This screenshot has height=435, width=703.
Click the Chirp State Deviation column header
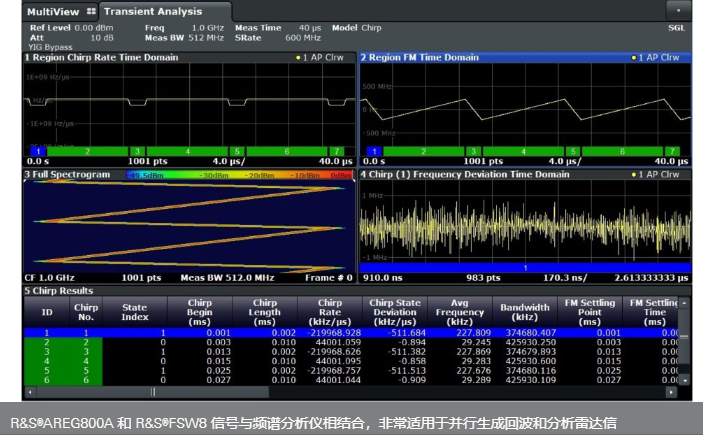click(395, 312)
